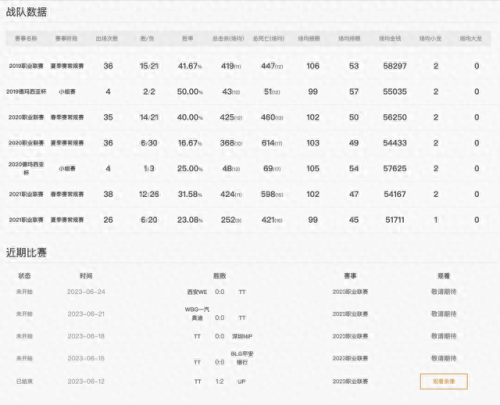Click the 观看录像 replay button

coord(444,381)
